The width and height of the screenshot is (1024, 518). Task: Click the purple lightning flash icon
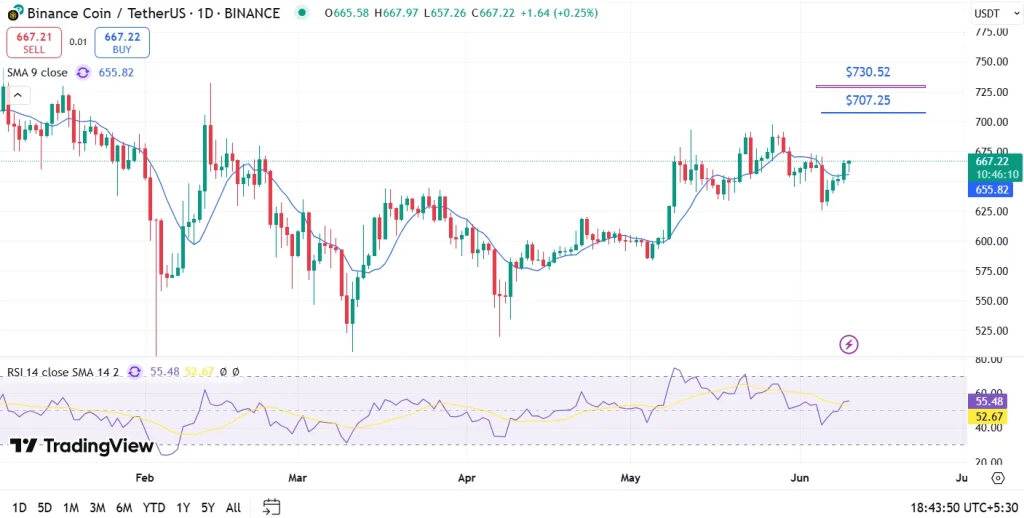(848, 344)
